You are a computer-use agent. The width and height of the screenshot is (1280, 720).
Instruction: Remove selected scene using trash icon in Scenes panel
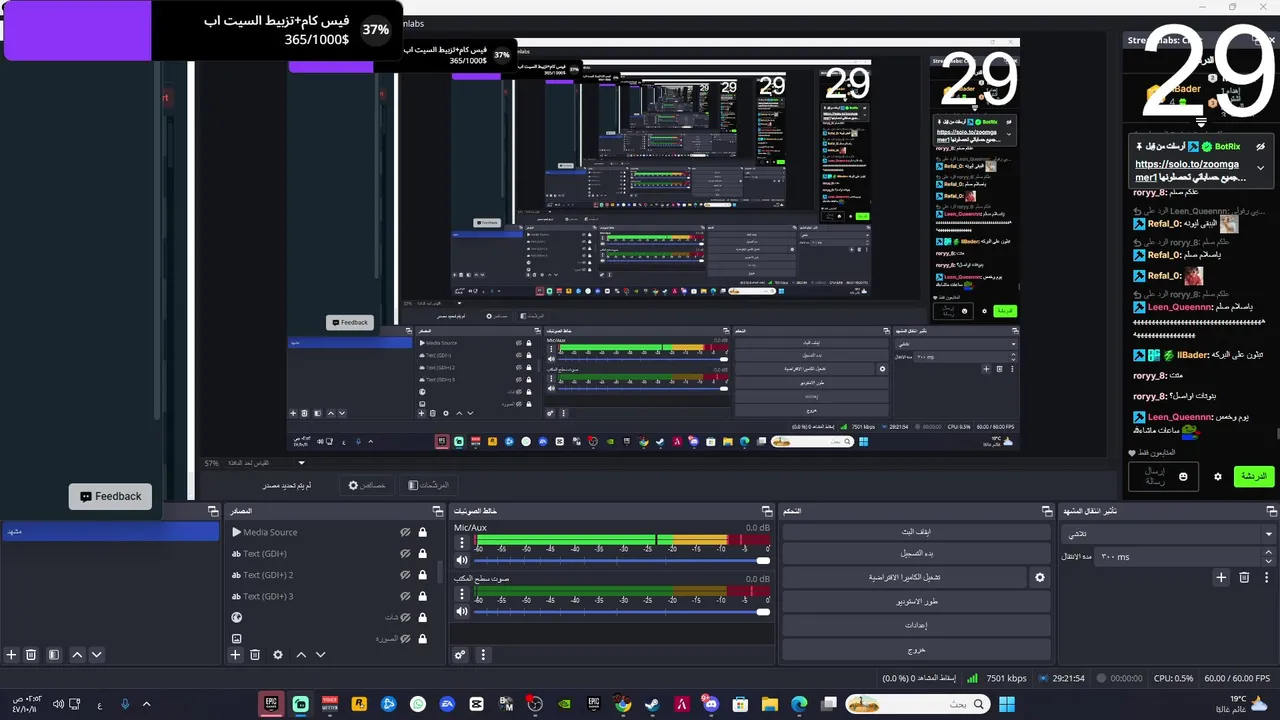tap(31, 655)
